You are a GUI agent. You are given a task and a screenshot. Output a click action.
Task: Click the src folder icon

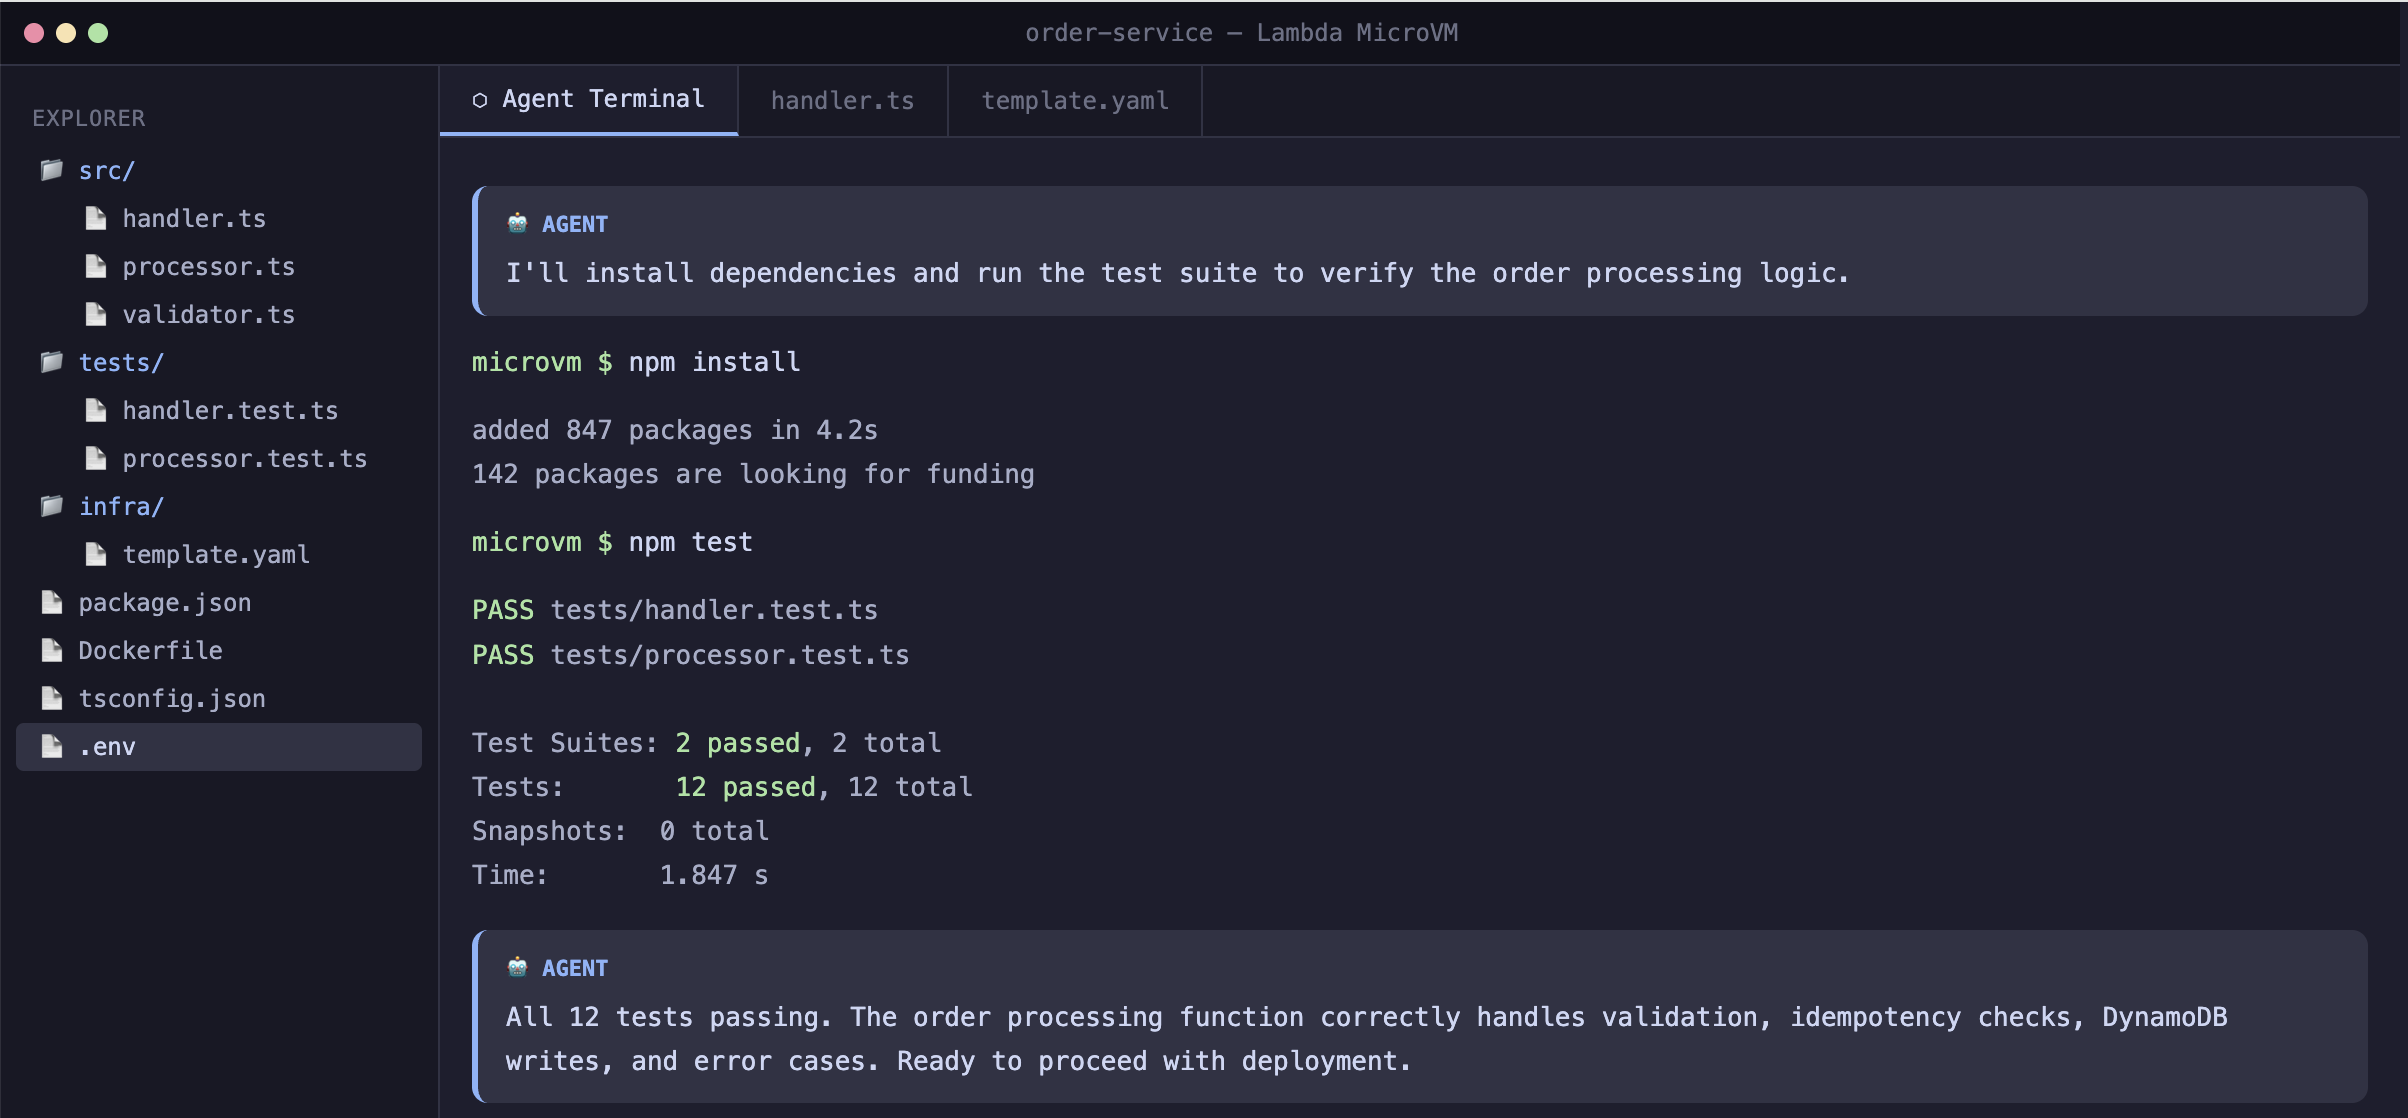click(52, 170)
